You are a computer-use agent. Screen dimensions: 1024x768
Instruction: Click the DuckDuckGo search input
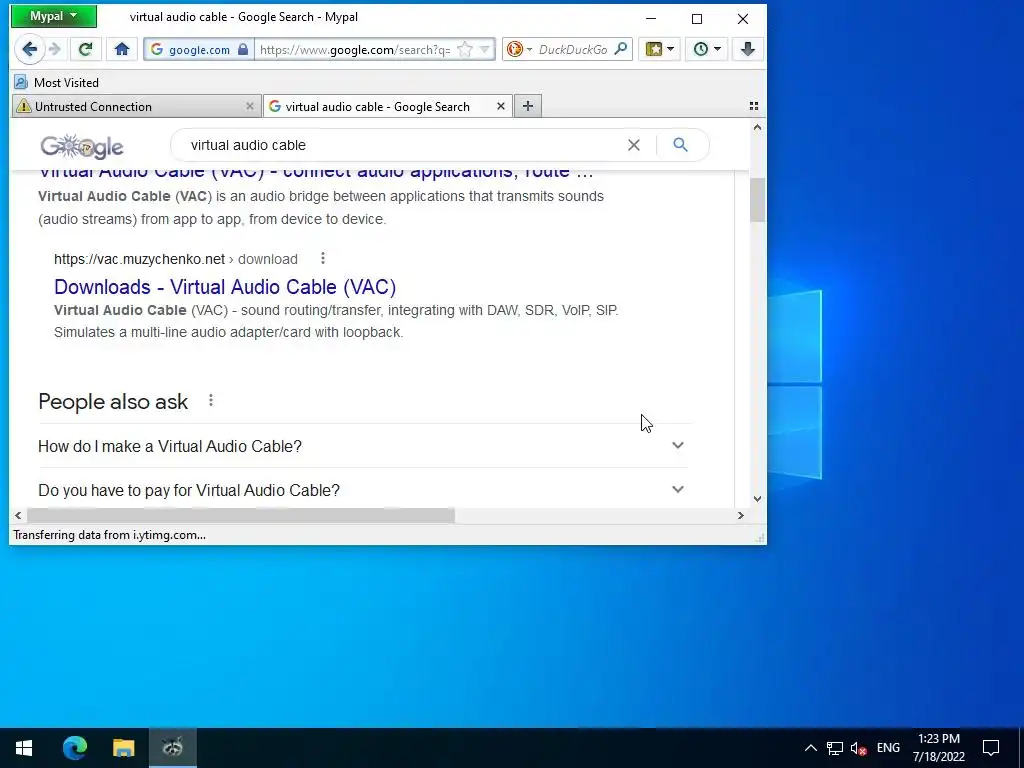pyautogui.click(x=573, y=50)
